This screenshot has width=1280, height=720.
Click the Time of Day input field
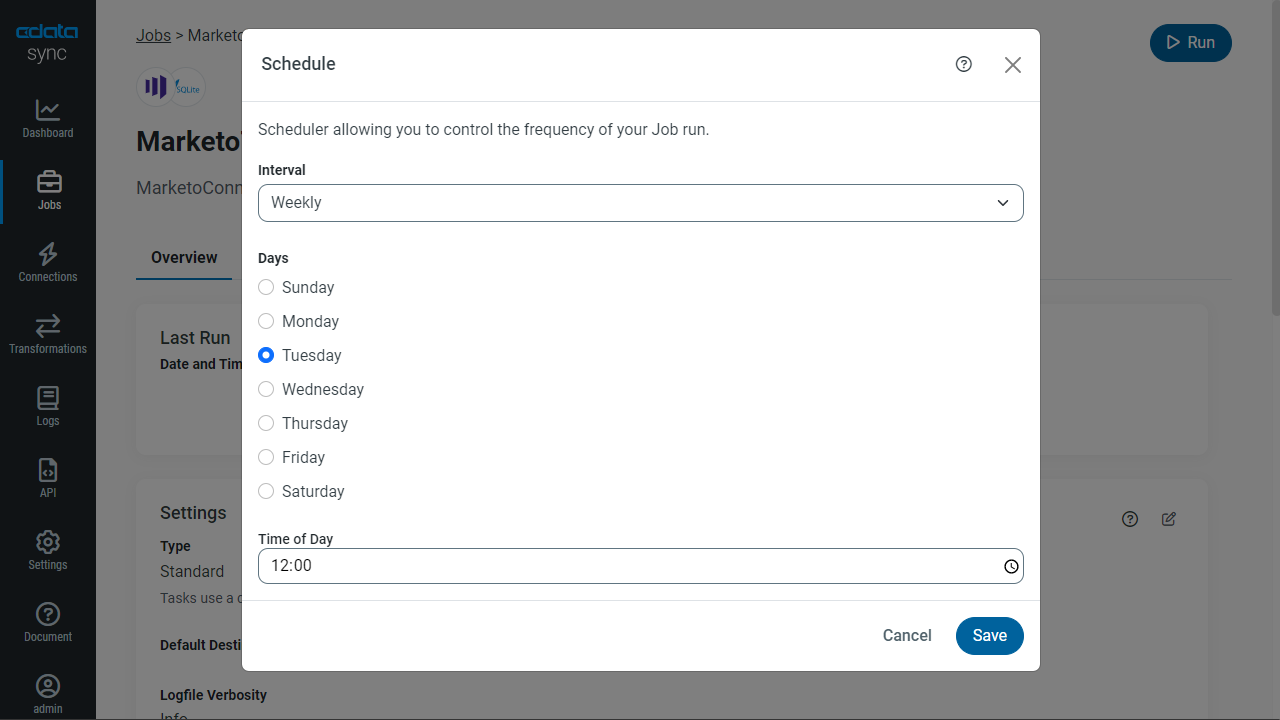coord(620,566)
